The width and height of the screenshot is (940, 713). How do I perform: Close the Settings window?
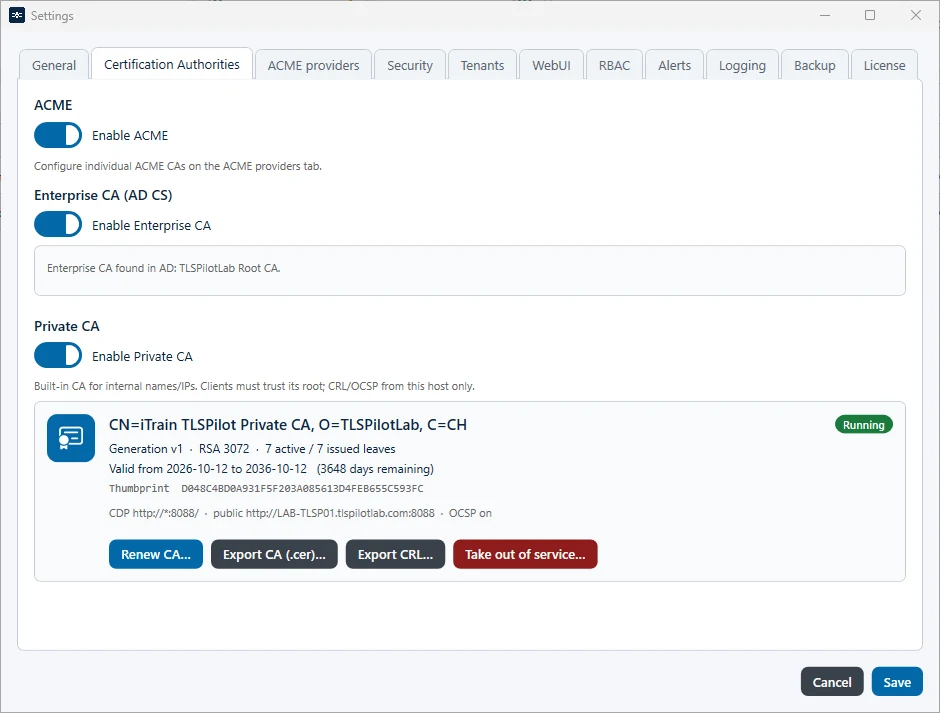tap(915, 16)
